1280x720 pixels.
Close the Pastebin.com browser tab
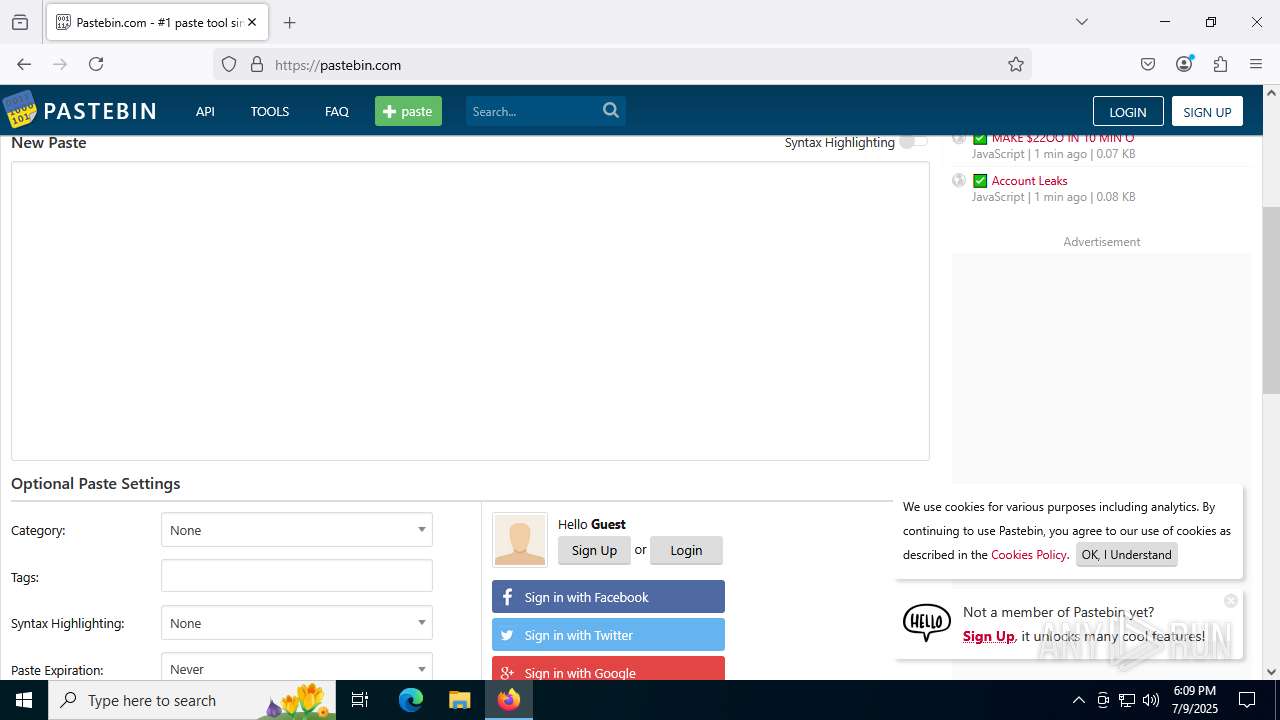tap(252, 22)
